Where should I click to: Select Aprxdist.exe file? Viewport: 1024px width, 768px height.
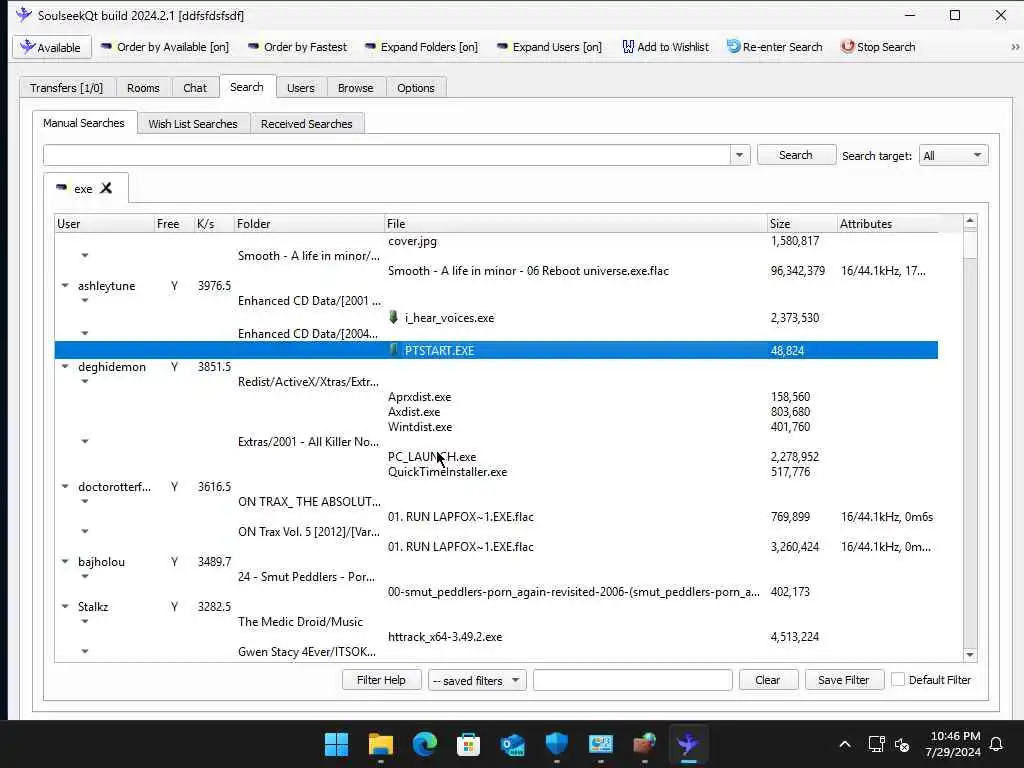point(419,396)
